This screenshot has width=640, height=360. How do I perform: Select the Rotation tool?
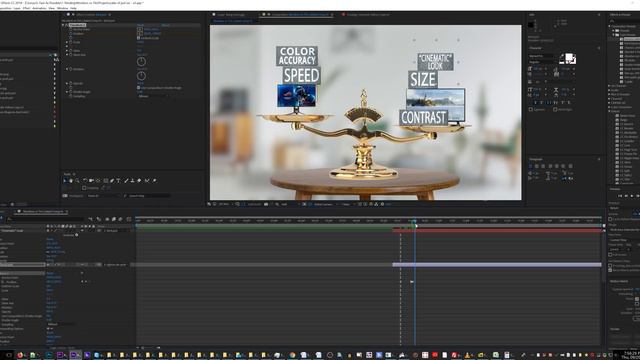85,180
